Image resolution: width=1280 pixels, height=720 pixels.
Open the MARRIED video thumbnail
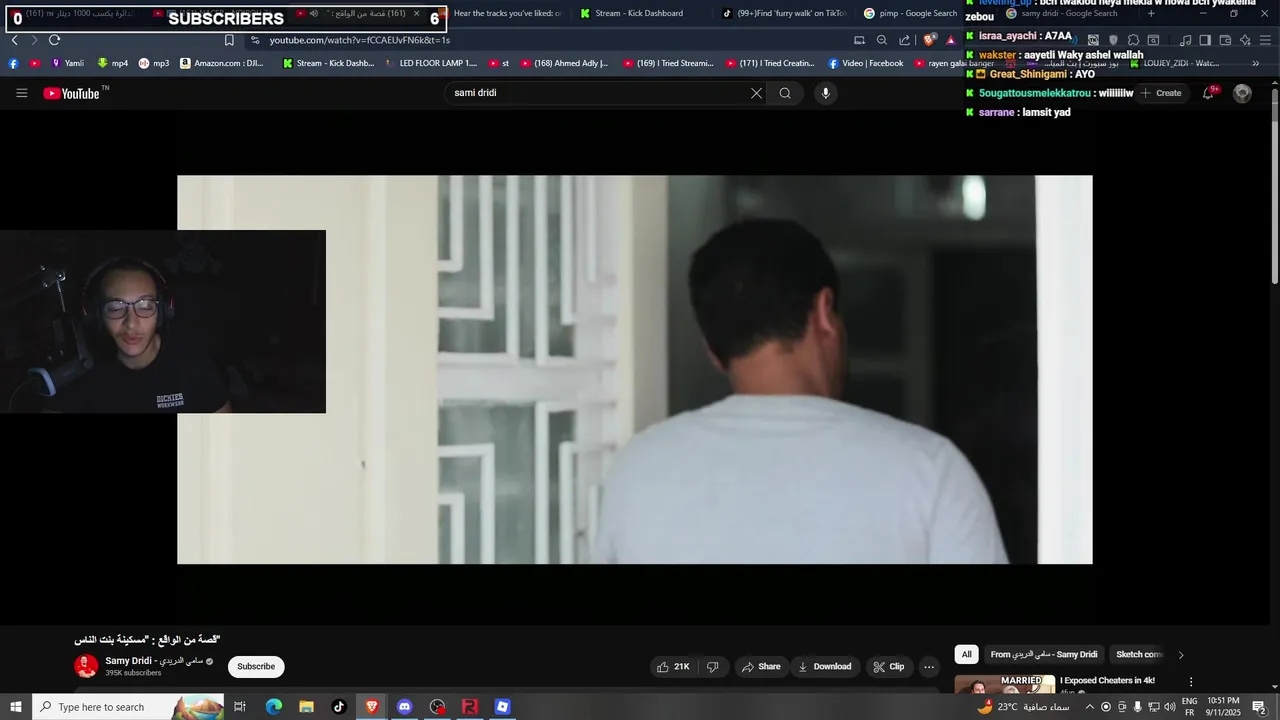[1004, 684]
